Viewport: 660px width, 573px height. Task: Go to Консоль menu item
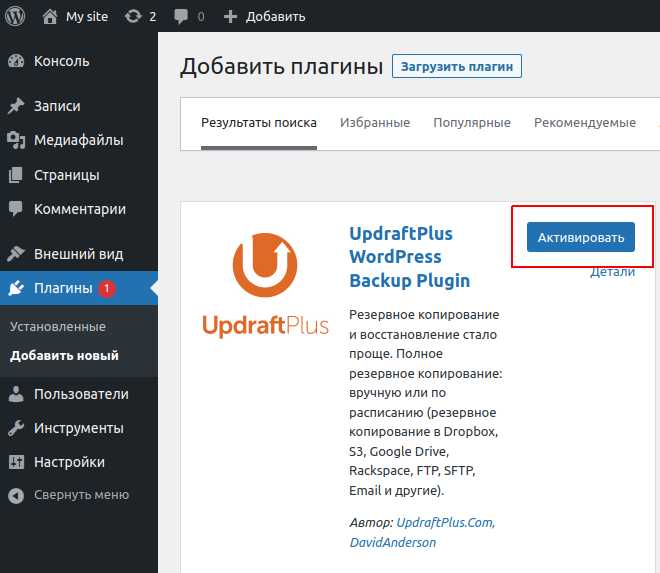[61, 61]
